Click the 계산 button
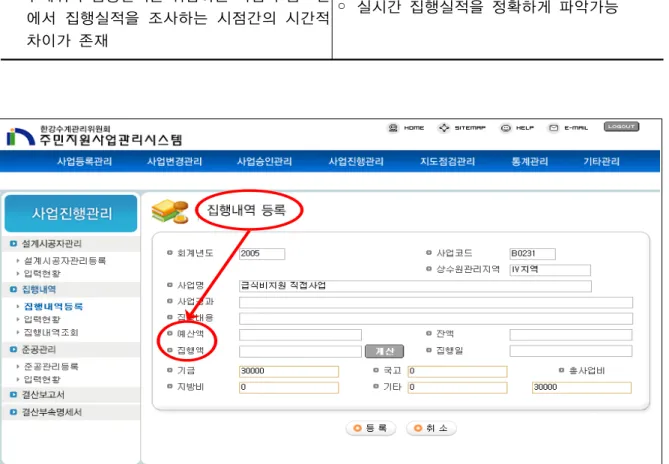This screenshot has height=464, width=669. pos(384,351)
